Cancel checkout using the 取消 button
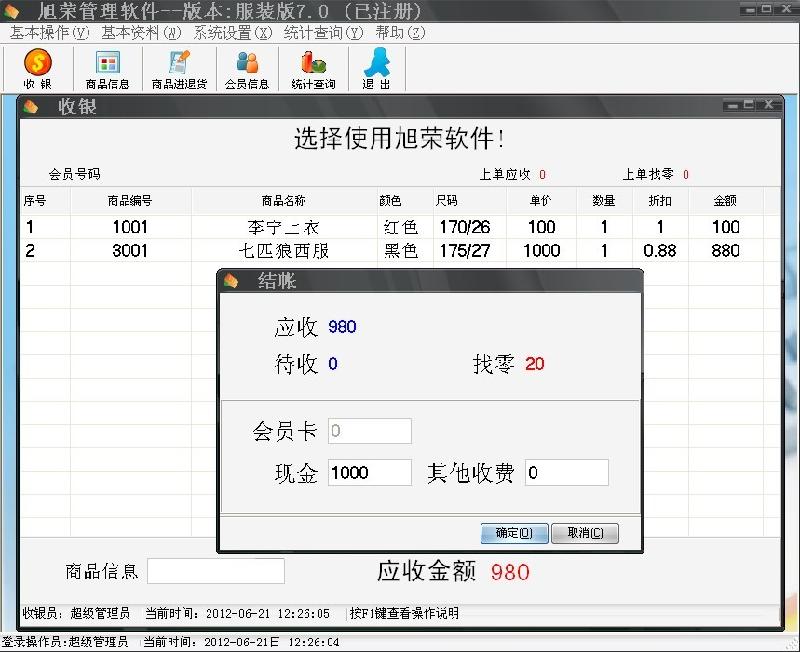The image size is (800, 652). (x=585, y=533)
